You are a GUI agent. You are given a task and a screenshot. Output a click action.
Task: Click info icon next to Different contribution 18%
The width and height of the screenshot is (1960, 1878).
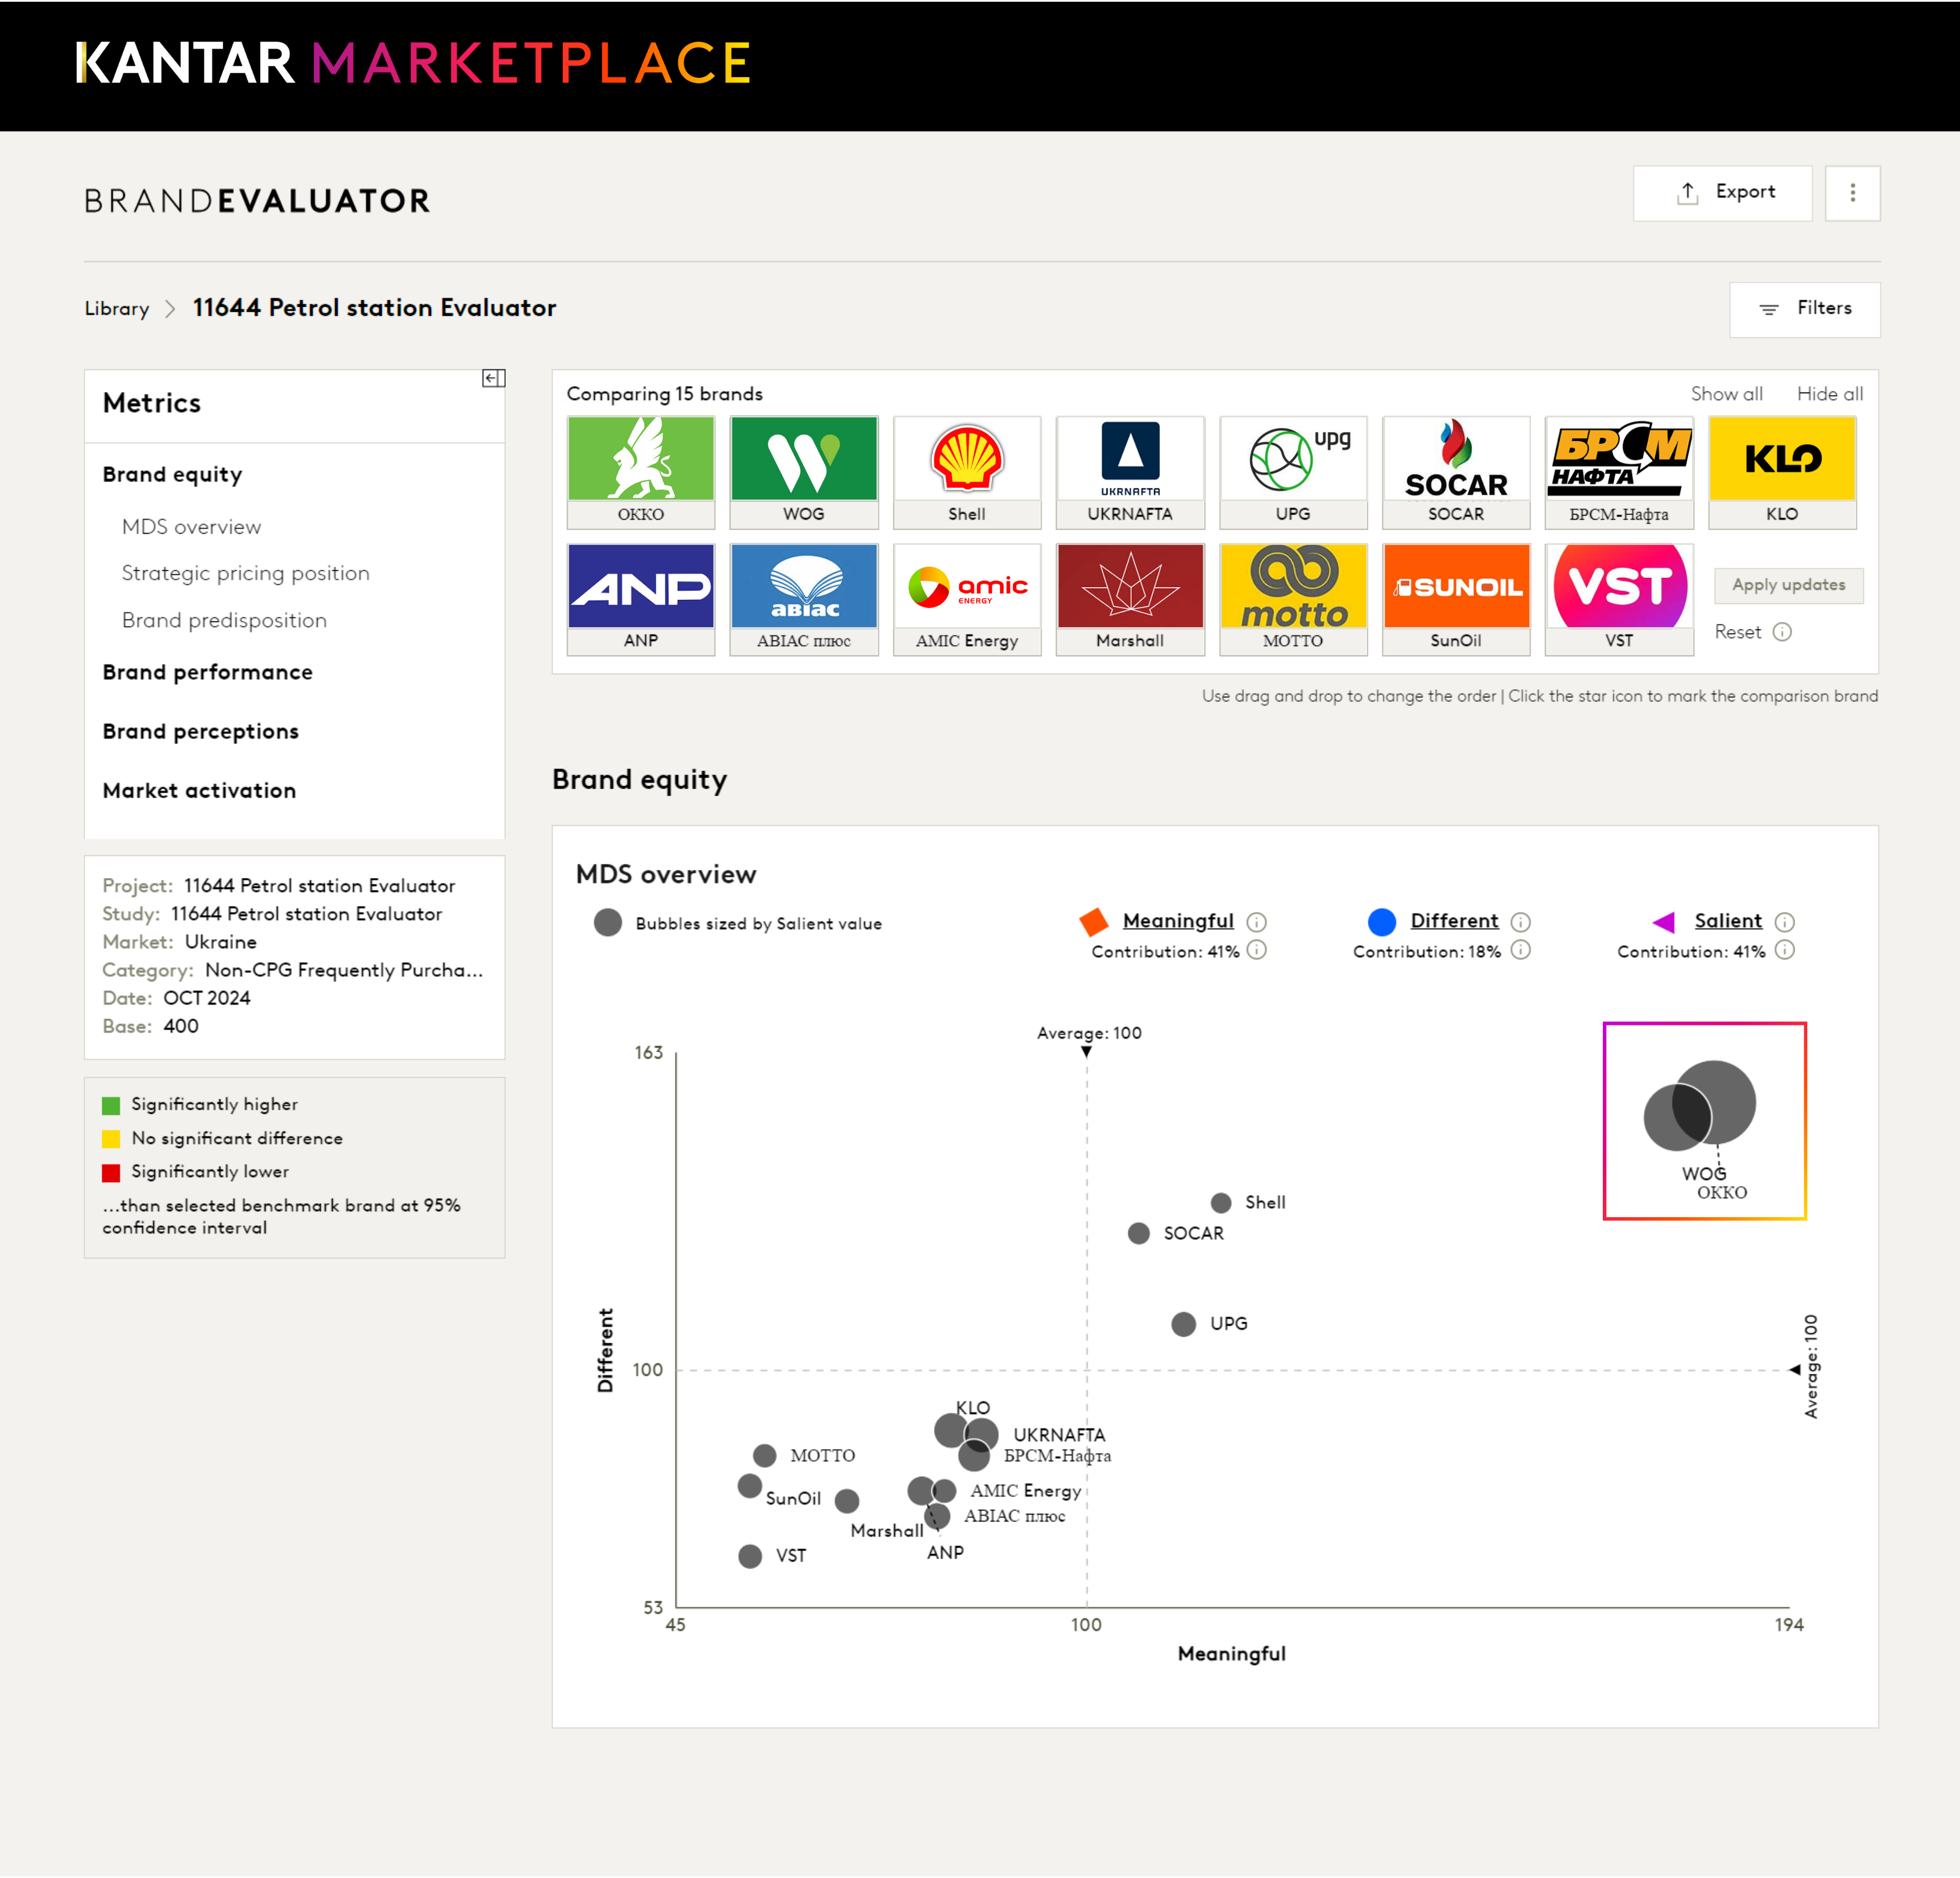click(x=1520, y=950)
